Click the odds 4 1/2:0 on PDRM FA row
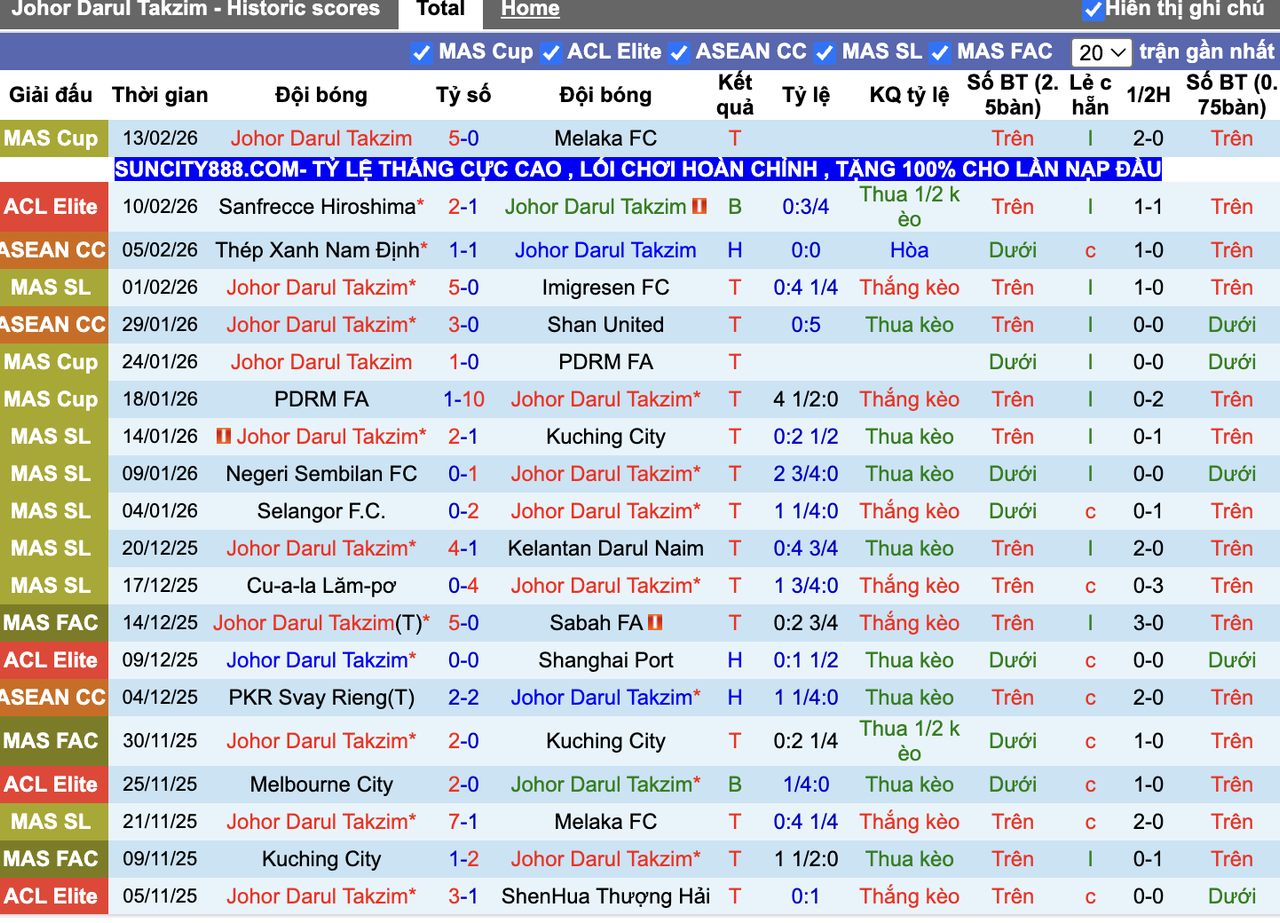Viewport: 1280px width, 923px height. pyautogui.click(x=806, y=399)
